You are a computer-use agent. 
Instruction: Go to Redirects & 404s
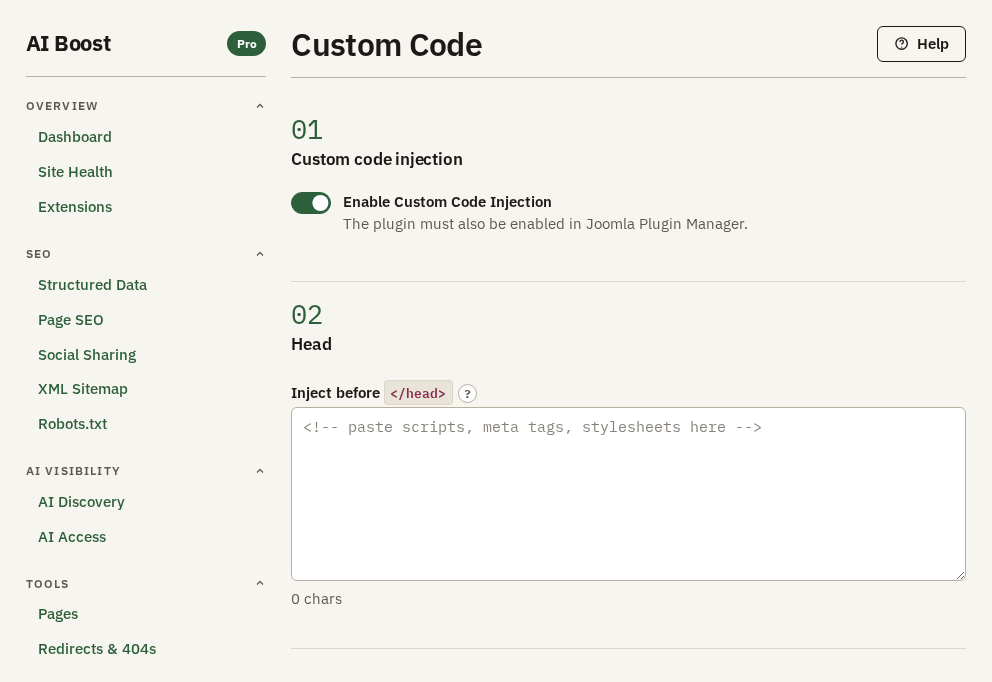tap(97, 649)
